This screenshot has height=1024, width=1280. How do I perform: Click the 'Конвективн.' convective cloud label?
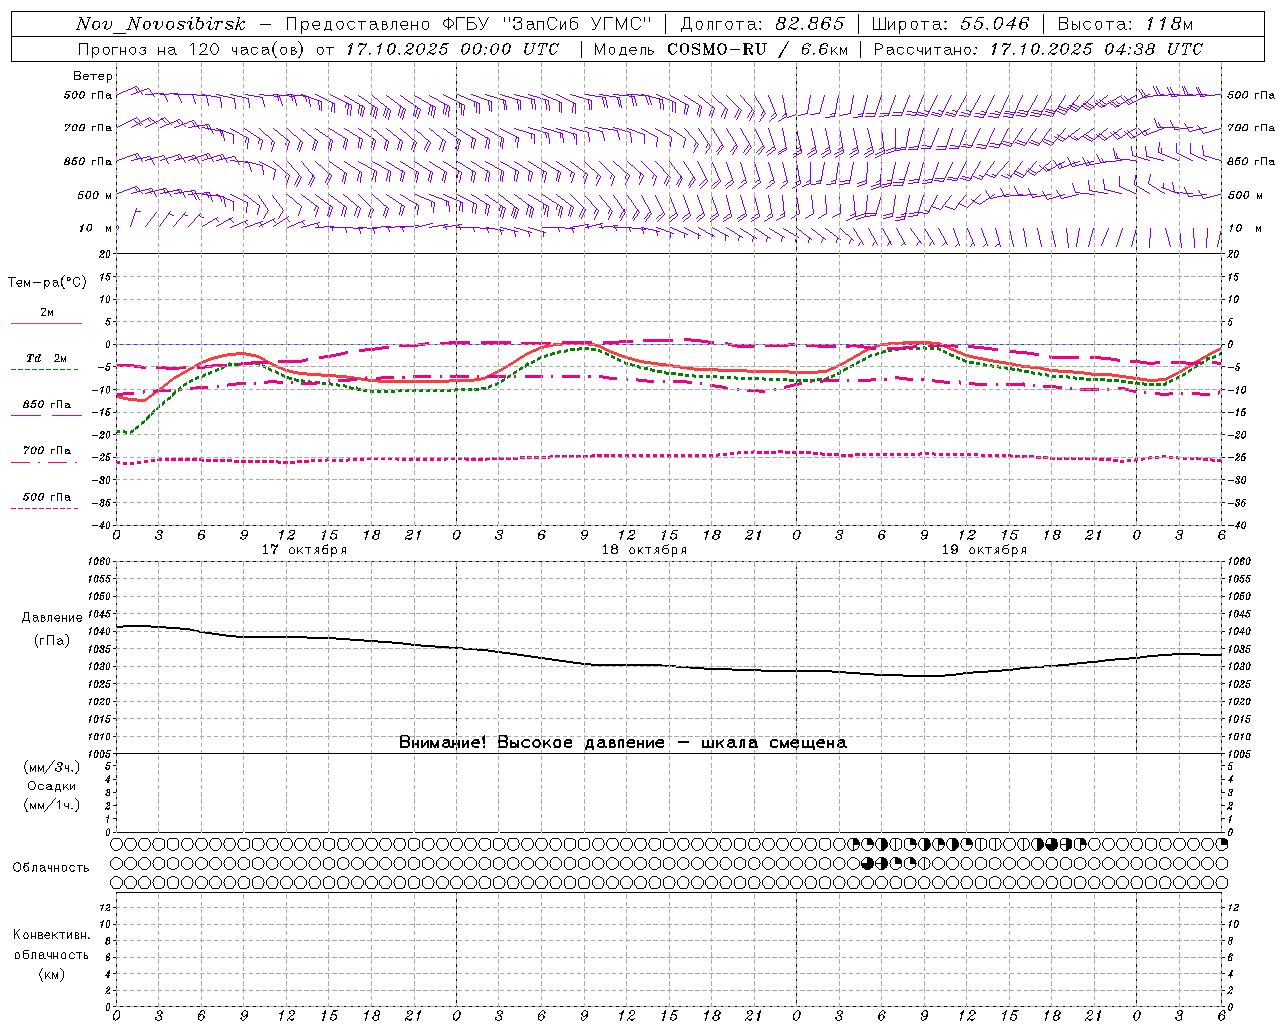click(x=51, y=935)
